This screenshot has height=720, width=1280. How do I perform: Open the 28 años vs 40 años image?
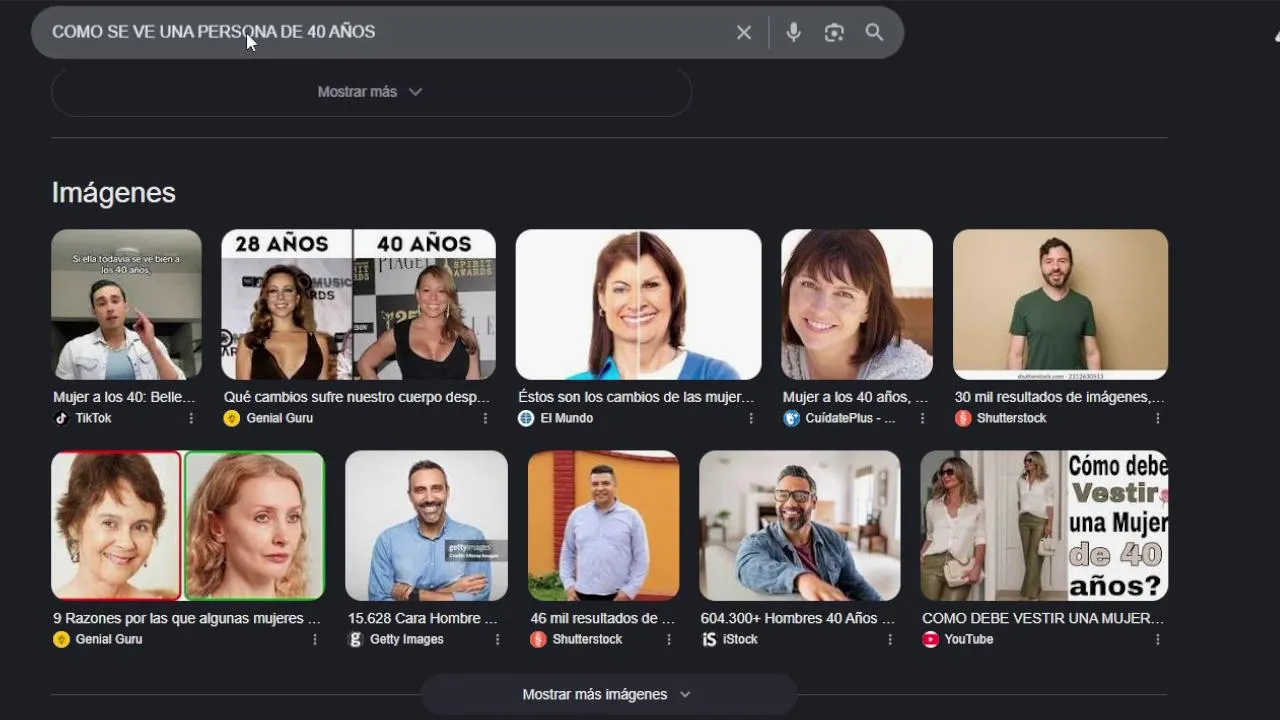coord(358,304)
